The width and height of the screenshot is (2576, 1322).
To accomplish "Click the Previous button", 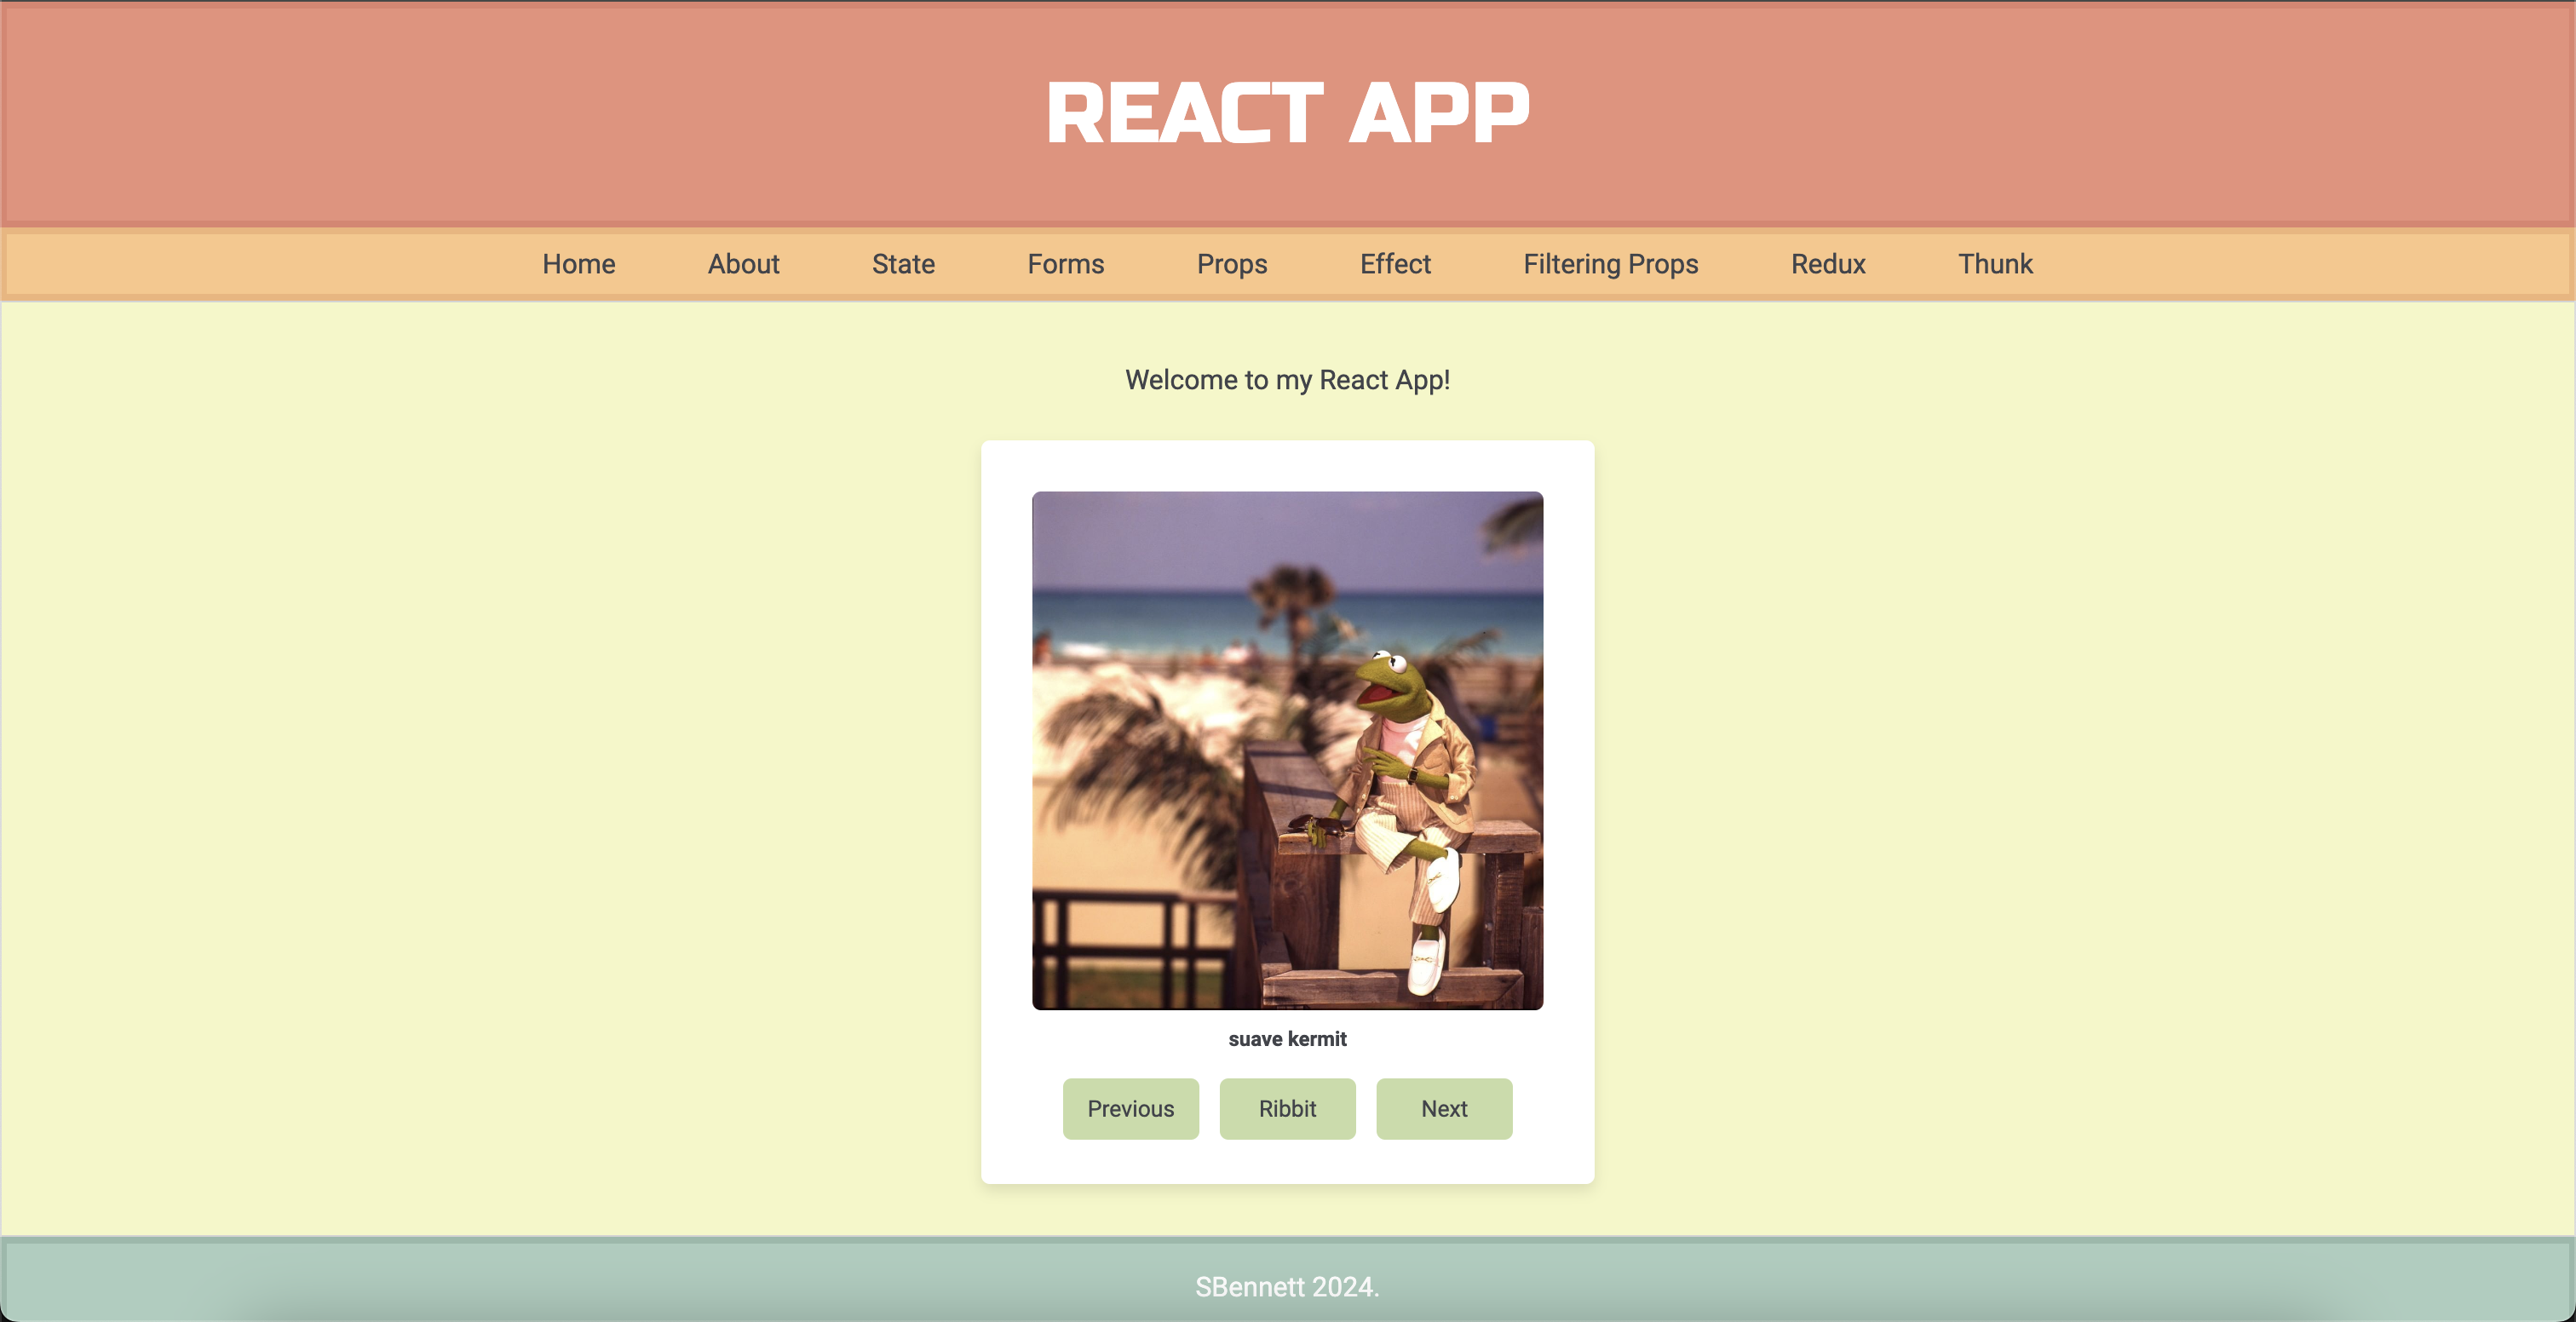I will 1130,1108.
